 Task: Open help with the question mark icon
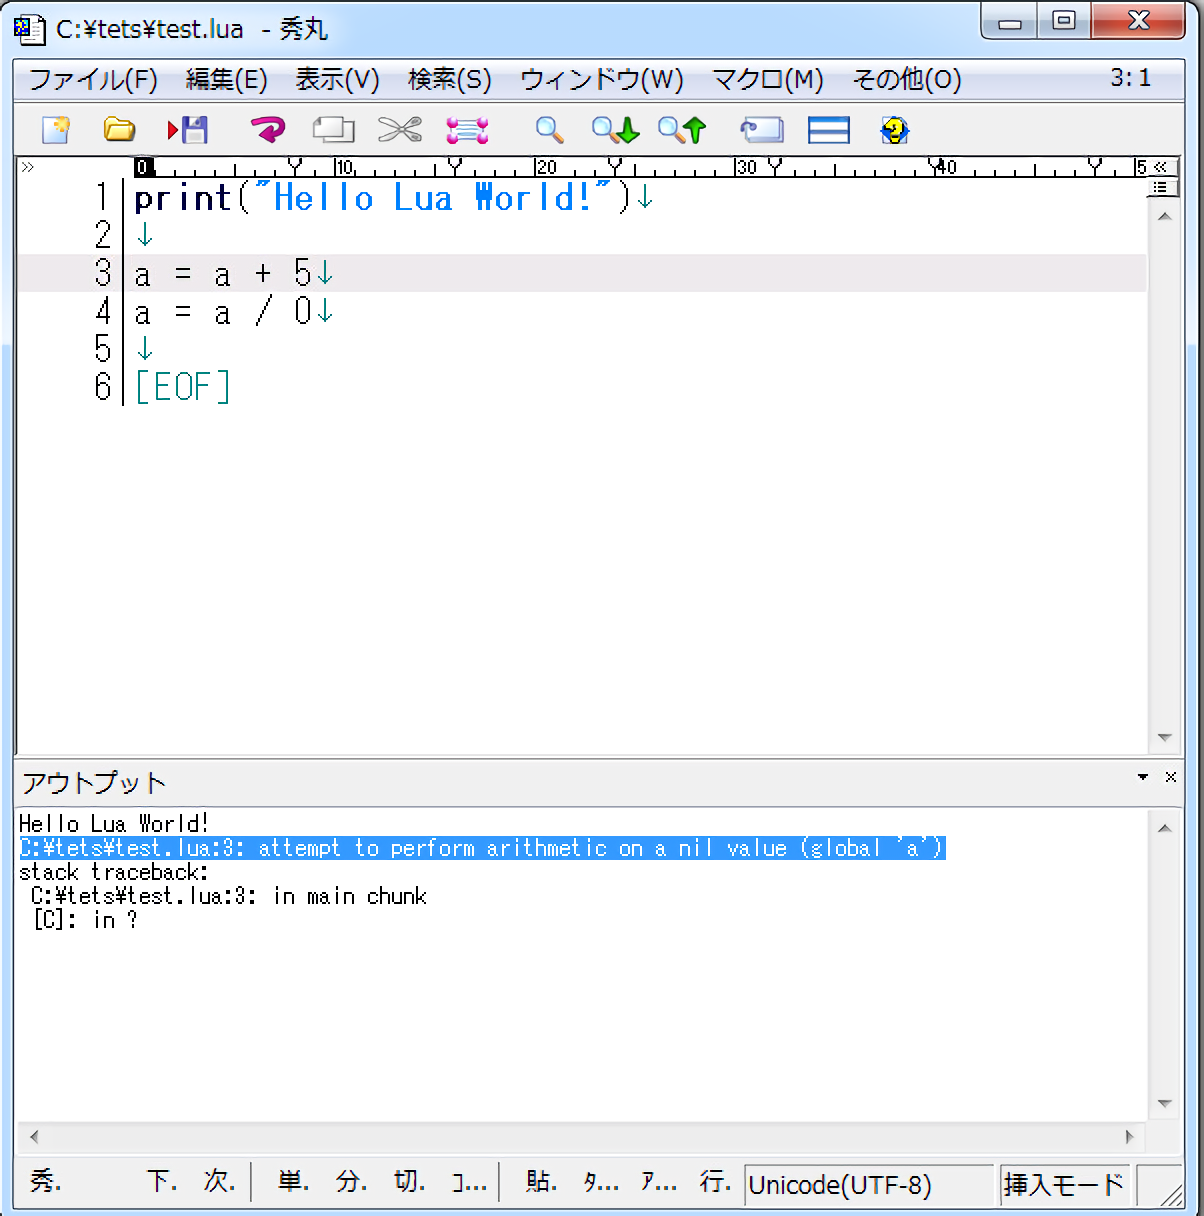pos(894,130)
